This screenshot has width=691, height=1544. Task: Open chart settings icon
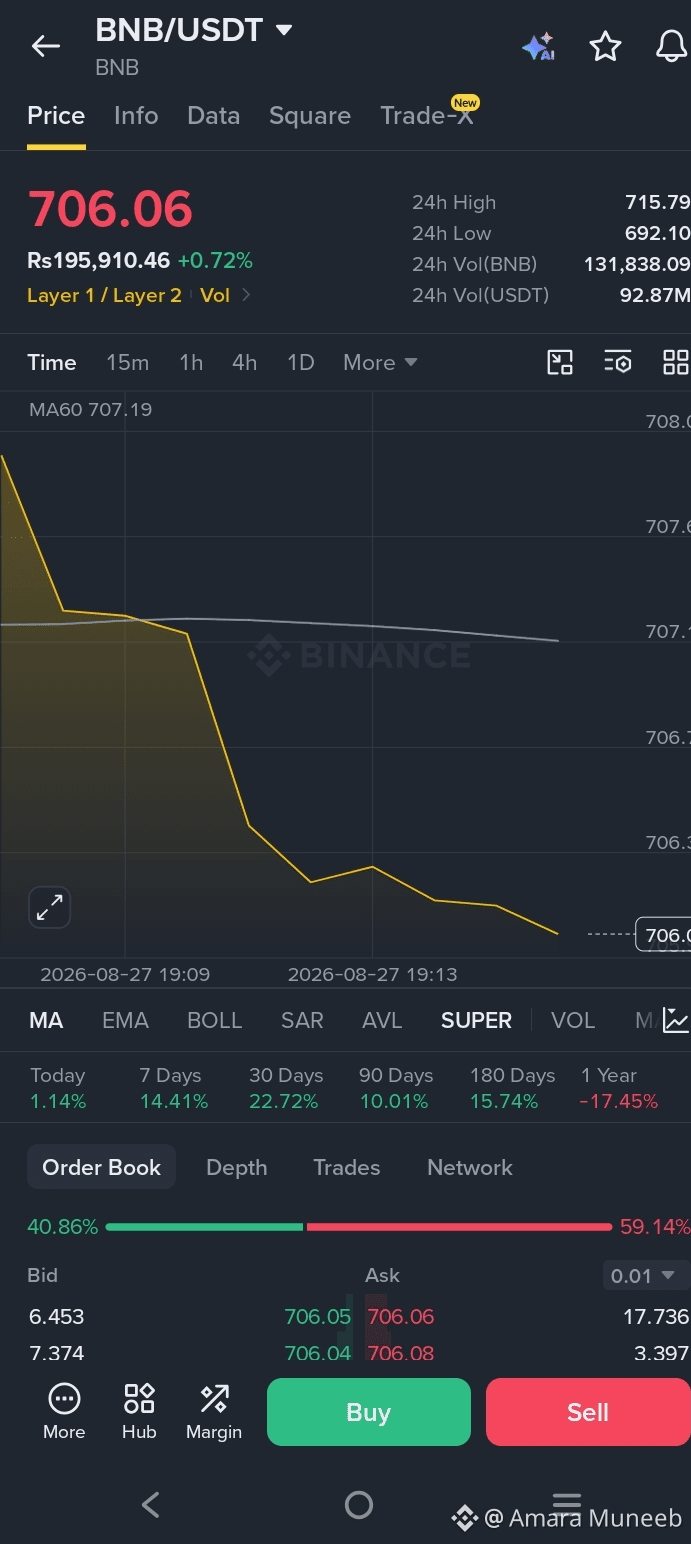click(x=618, y=362)
